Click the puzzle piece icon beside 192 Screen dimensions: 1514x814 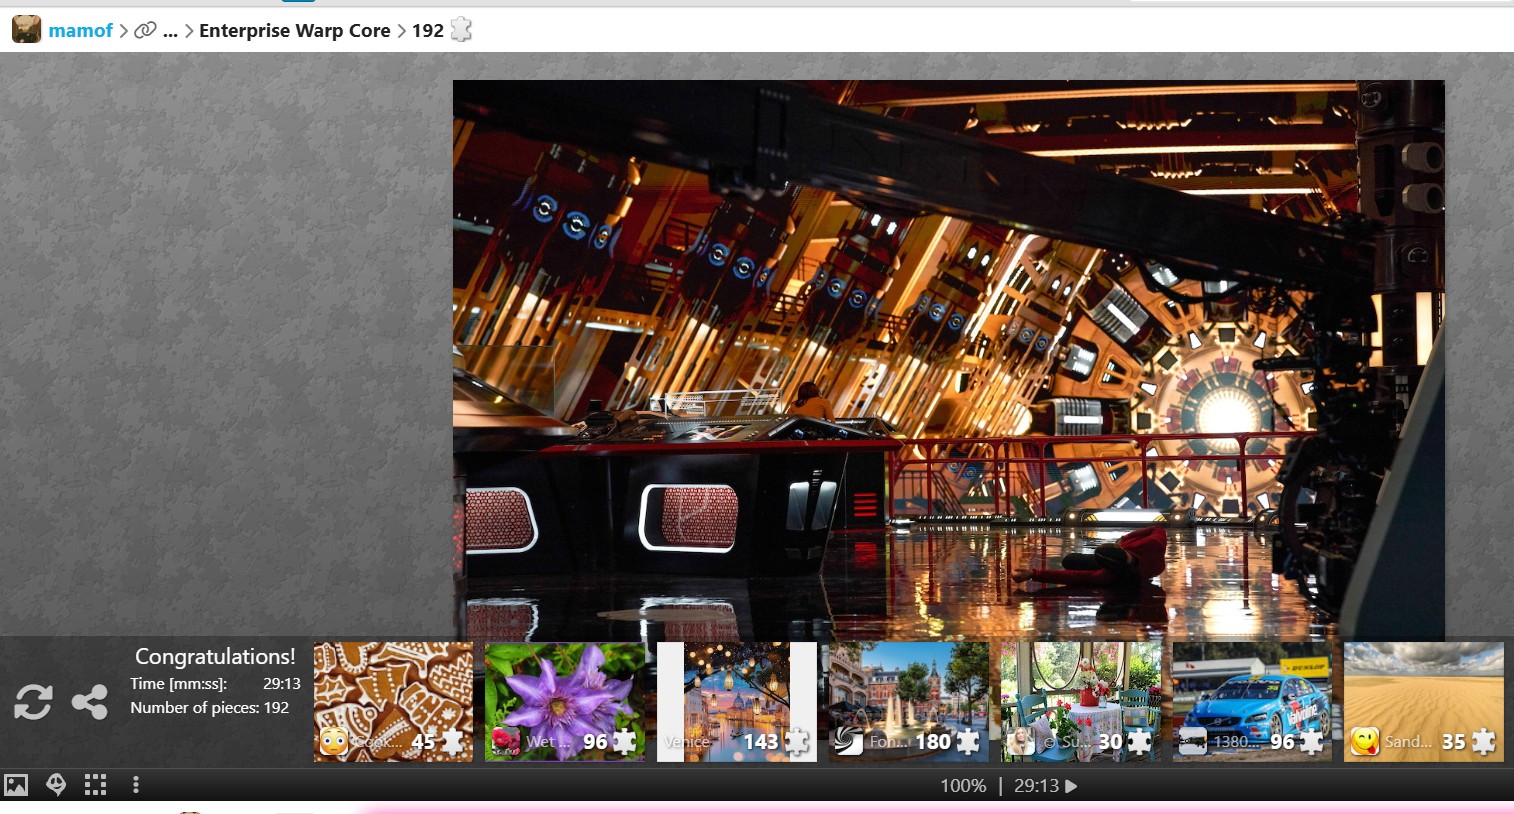461,30
